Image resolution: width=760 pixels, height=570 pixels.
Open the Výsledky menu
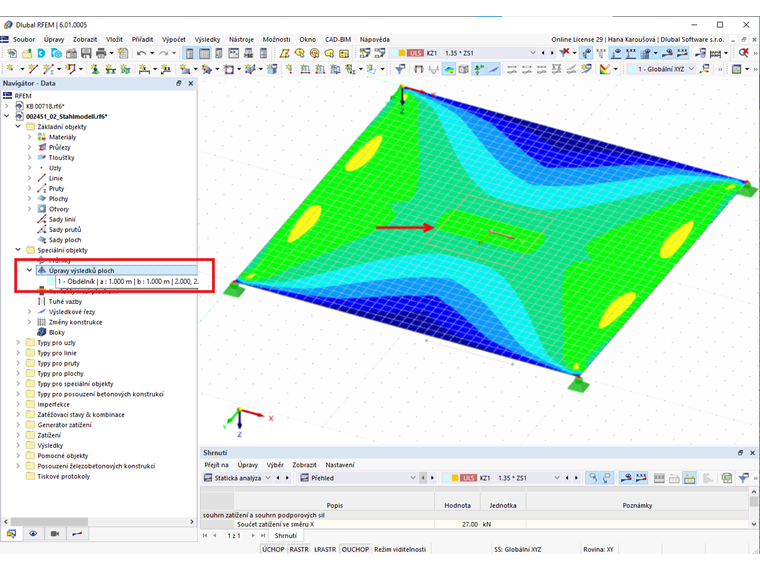click(207, 39)
